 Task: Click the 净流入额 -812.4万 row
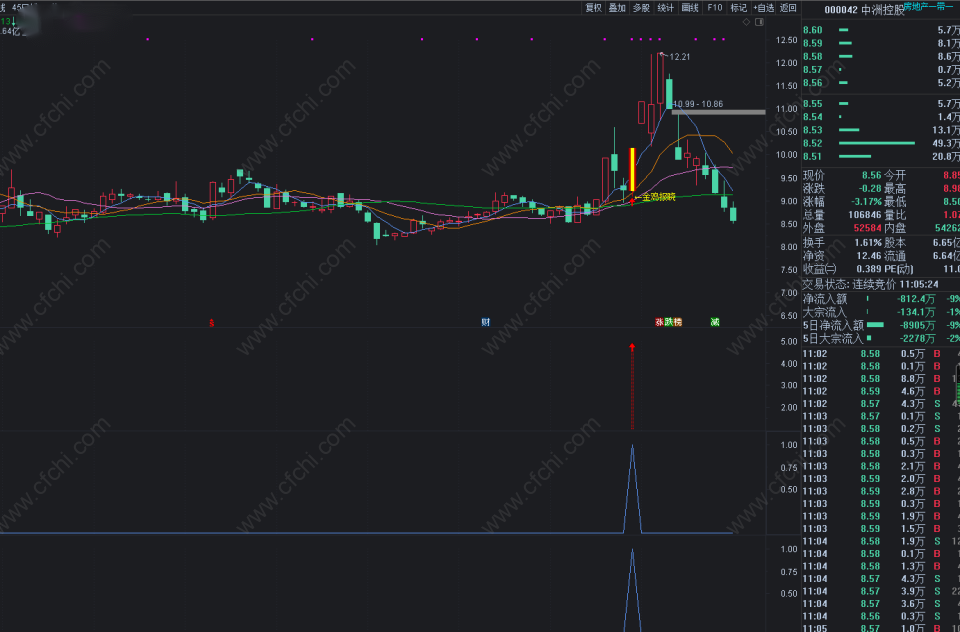[881, 299]
